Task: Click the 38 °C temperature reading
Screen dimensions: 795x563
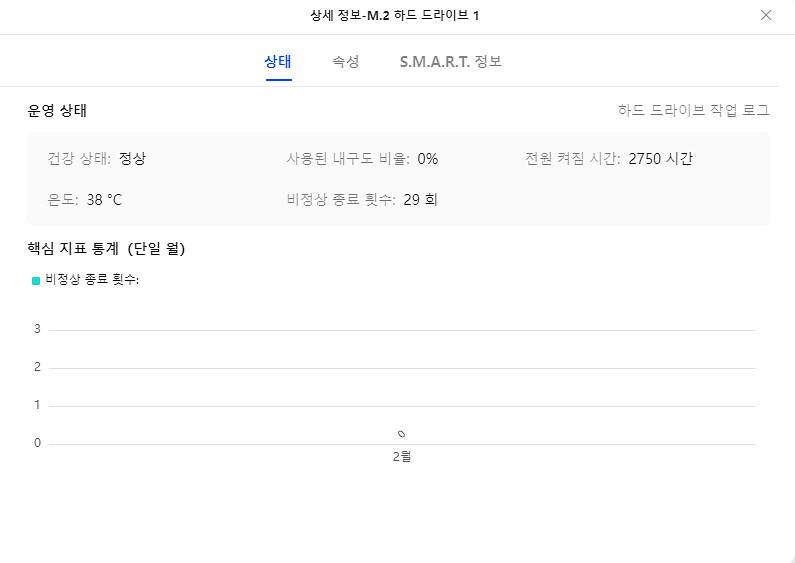Action: point(104,200)
